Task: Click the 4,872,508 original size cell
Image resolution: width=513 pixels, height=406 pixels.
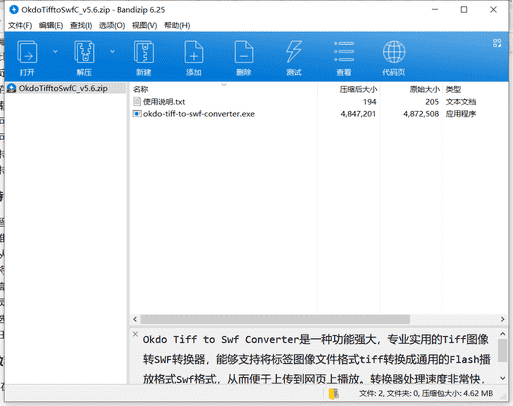Action: click(421, 114)
